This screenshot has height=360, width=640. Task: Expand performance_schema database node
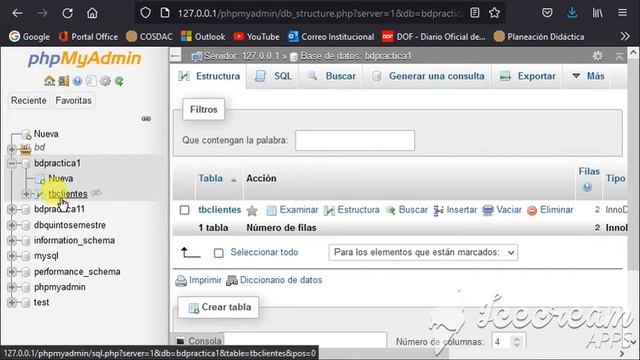point(12,271)
